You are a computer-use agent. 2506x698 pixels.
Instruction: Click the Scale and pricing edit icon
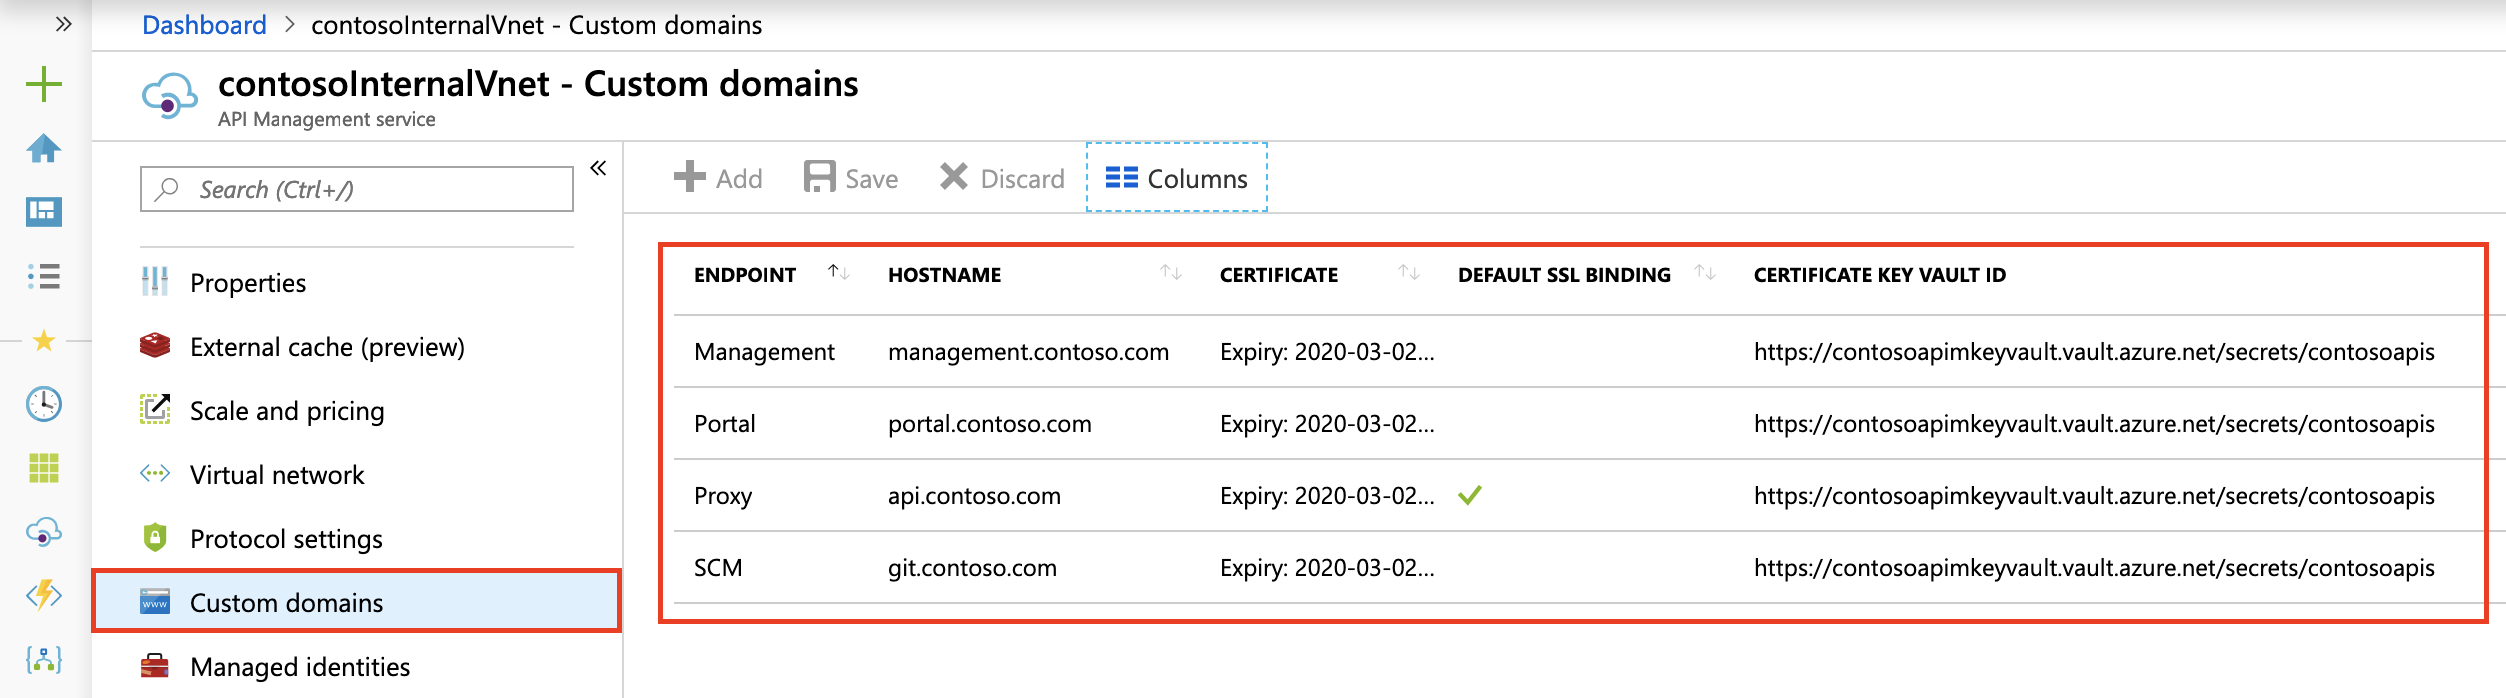coord(155,409)
